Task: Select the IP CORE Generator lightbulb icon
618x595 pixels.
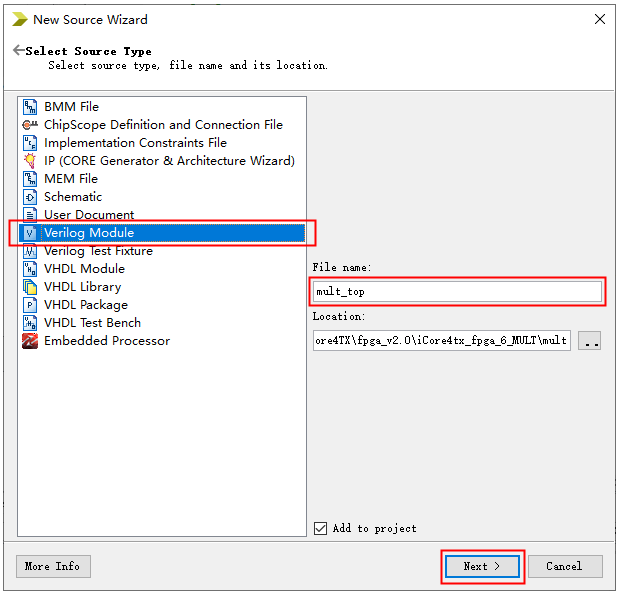Action: (x=30, y=161)
